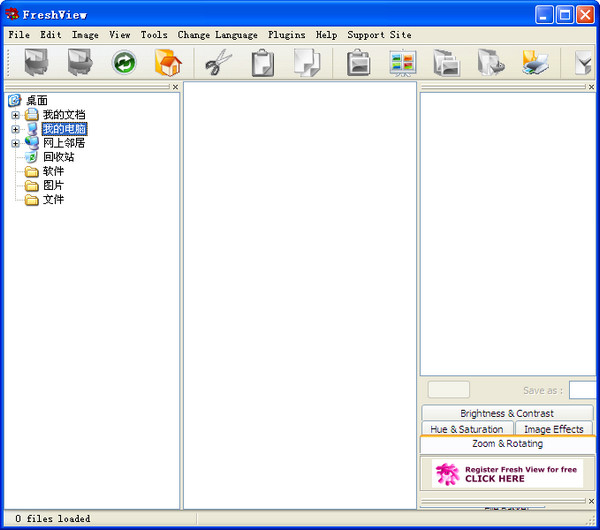The width and height of the screenshot is (600, 530).
Task: Open the Help menu
Action: tap(326, 35)
